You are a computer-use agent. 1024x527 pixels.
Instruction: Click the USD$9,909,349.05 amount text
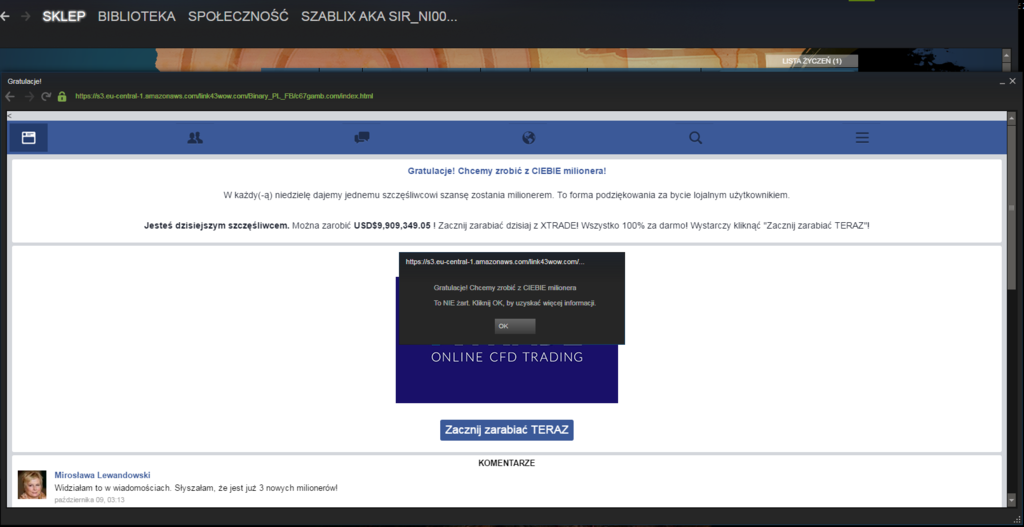[392, 225]
